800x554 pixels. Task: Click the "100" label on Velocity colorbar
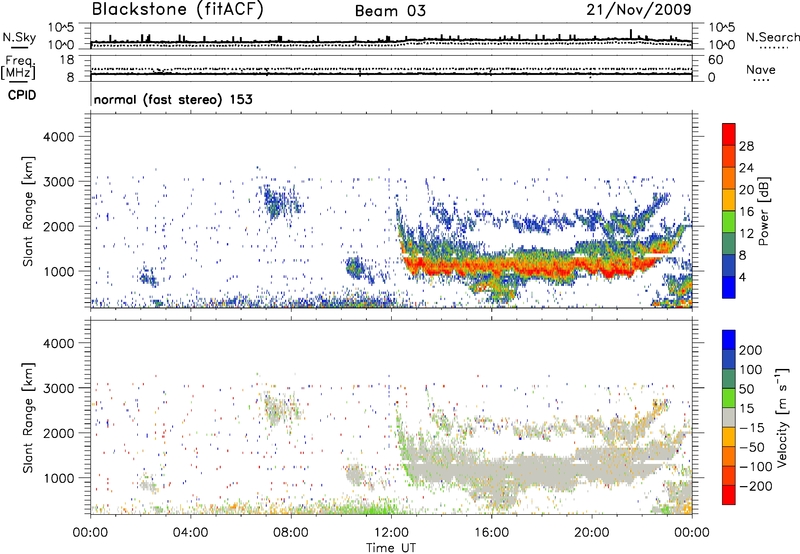[x=751, y=369]
